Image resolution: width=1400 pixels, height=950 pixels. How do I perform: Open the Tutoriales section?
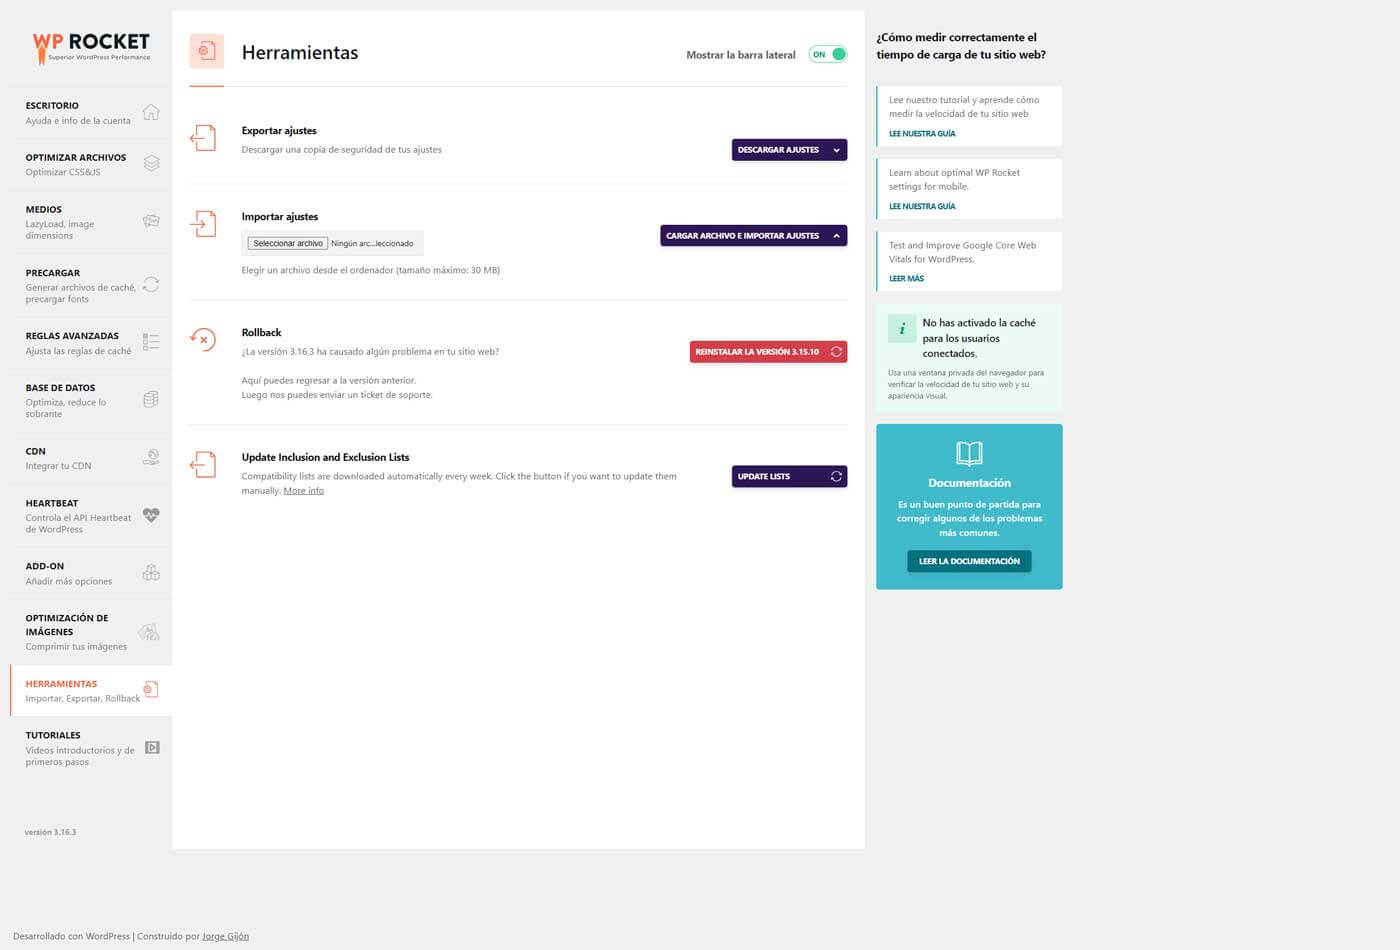[x=91, y=748]
